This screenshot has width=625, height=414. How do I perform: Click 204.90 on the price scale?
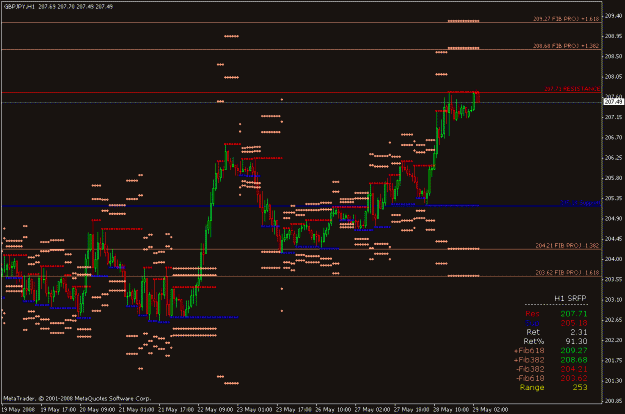613,218
